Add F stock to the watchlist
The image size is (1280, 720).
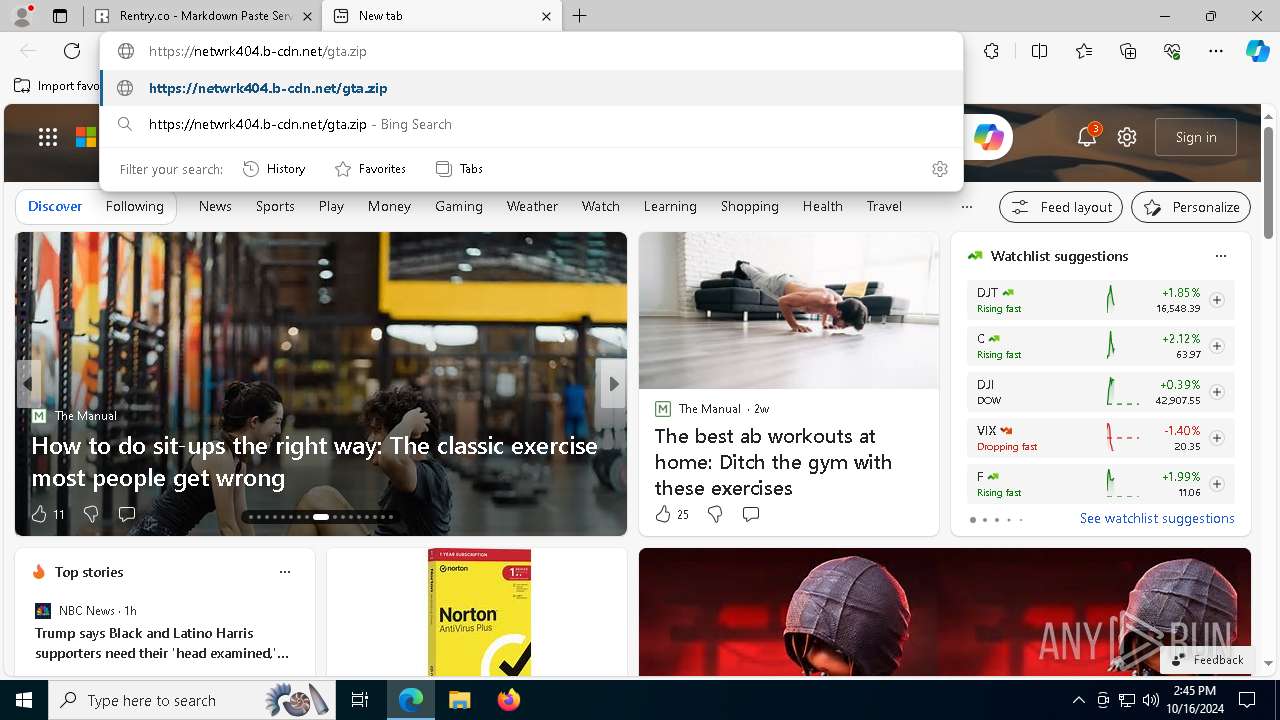[x=1217, y=484]
